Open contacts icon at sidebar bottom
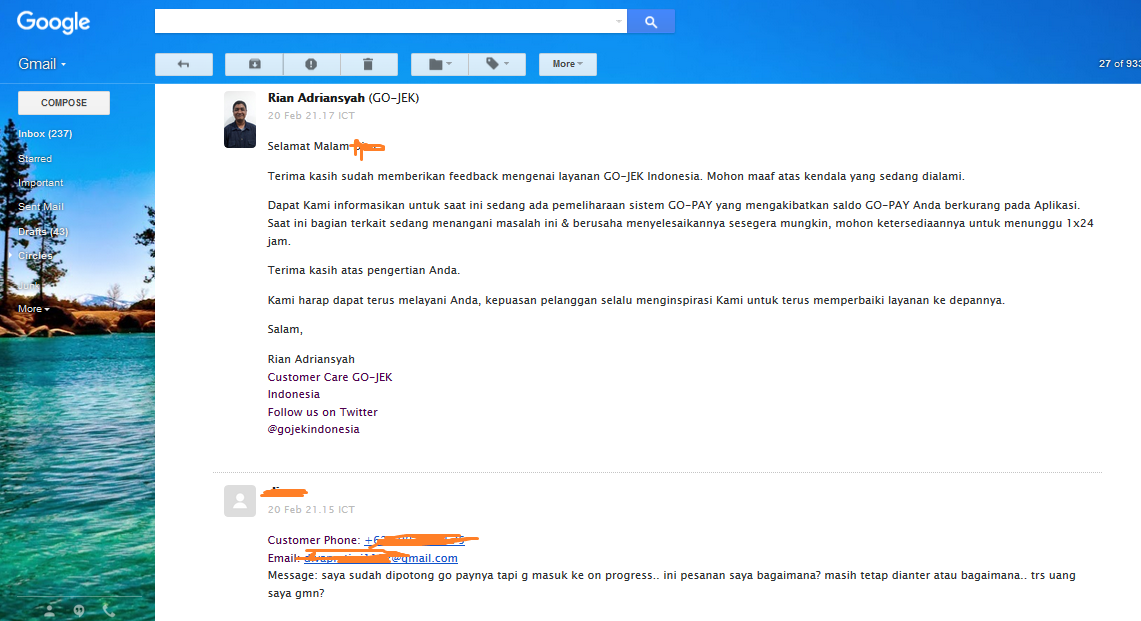The height and width of the screenshot is (621, 1141). (49, 611)
